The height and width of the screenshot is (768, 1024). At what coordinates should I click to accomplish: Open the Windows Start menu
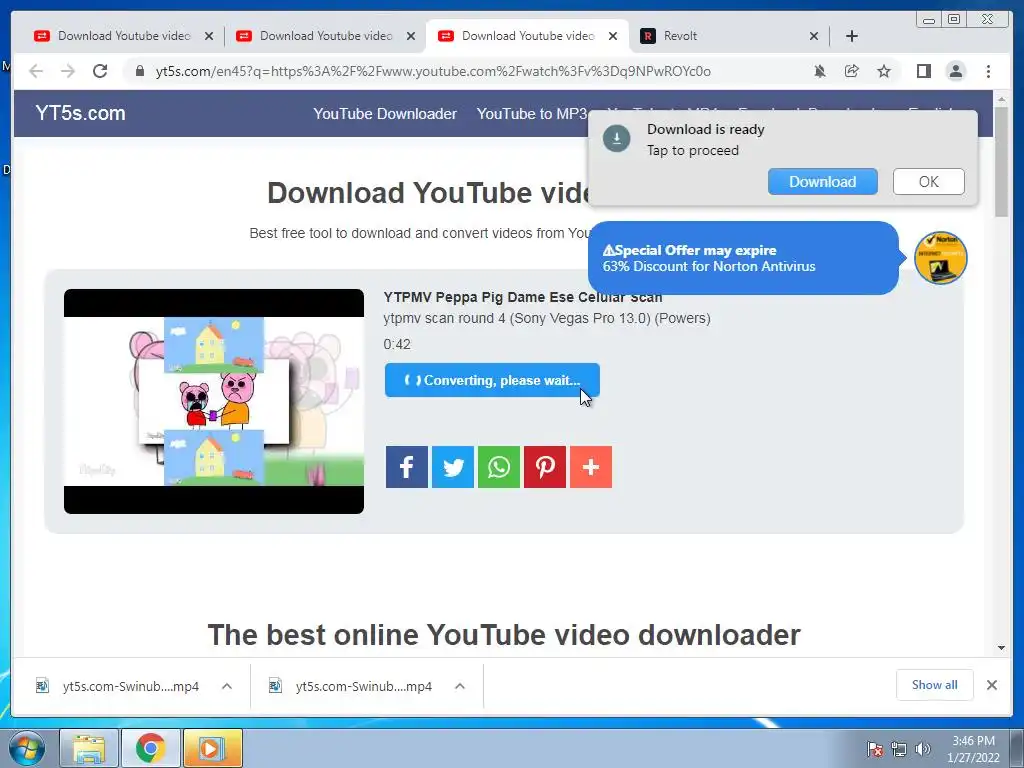[27, 748]
